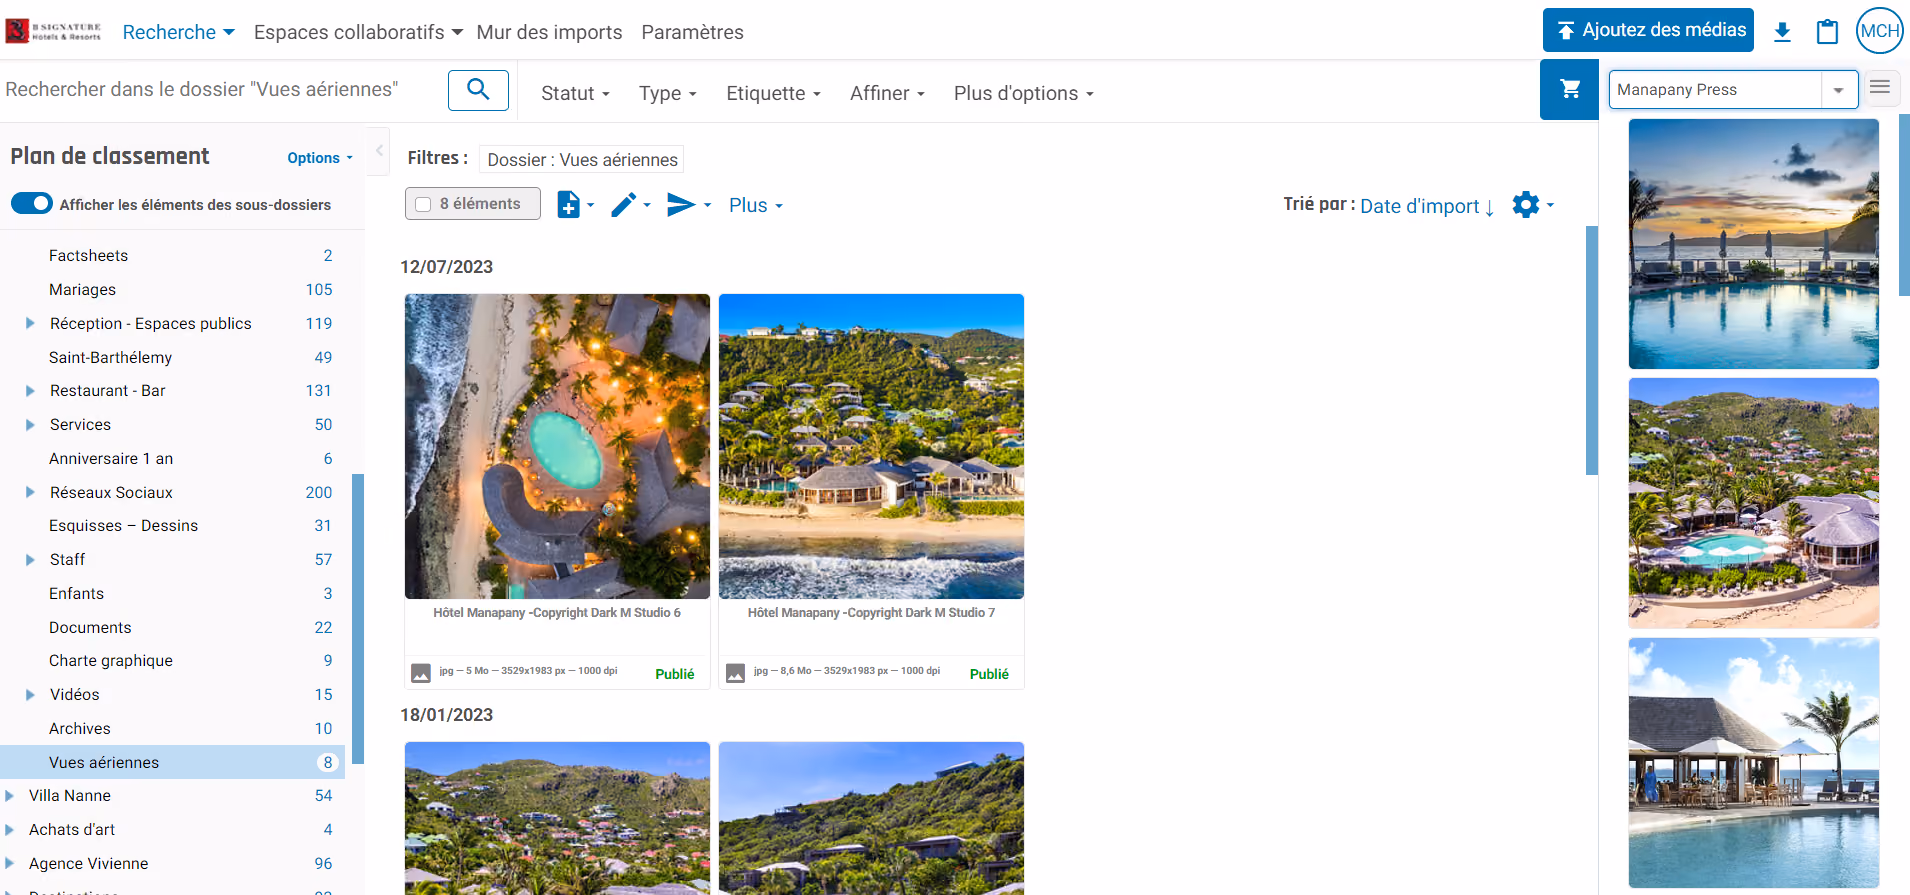Screen dimensions: 1910x895
Task: Open the Recherche dropdown menu
Action: coord(178,32)
